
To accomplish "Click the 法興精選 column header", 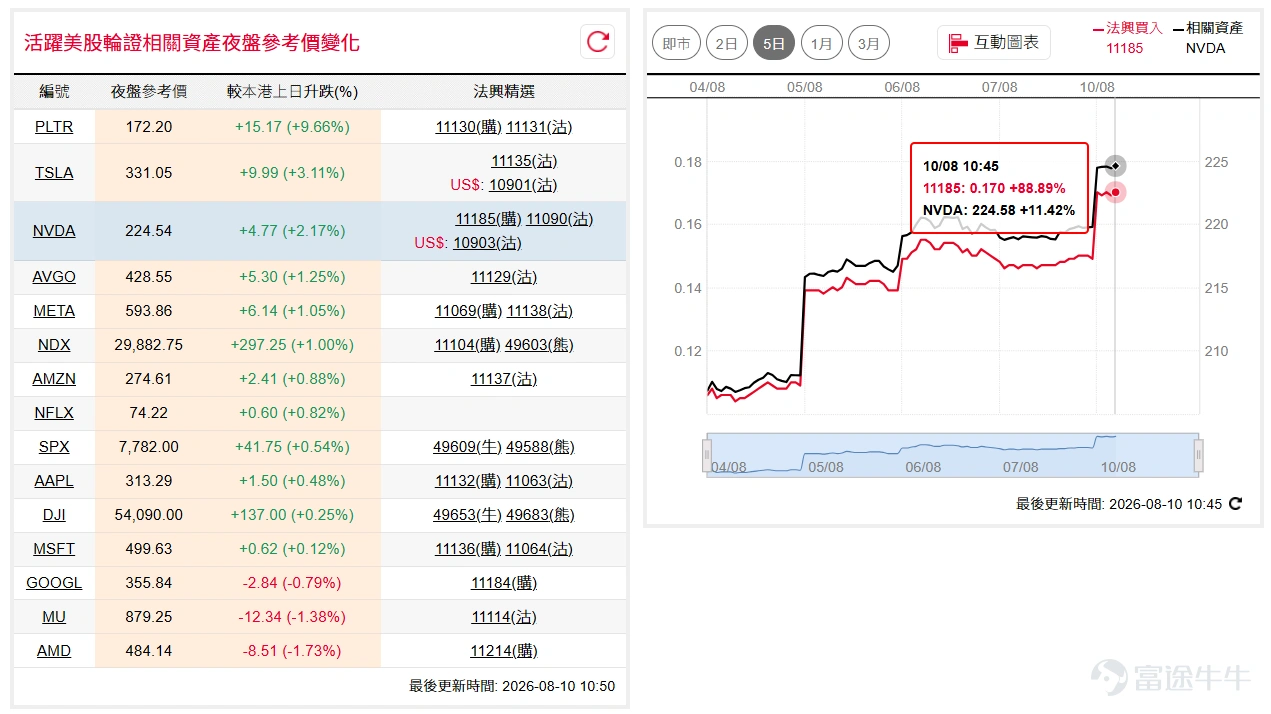I will [504, 92].
